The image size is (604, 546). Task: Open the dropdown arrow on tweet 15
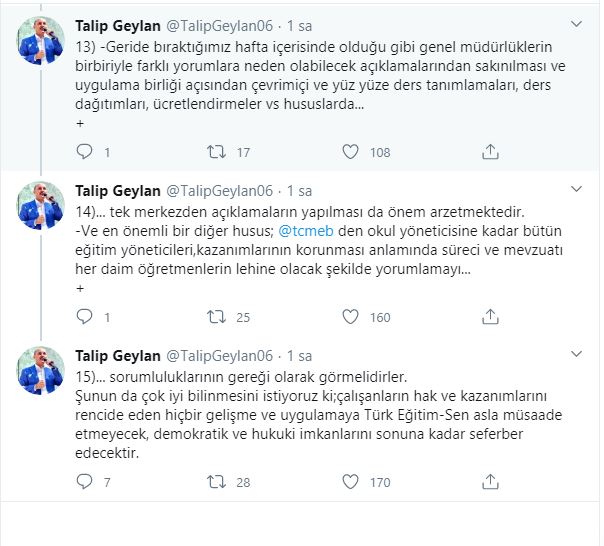tap(576, 354)
